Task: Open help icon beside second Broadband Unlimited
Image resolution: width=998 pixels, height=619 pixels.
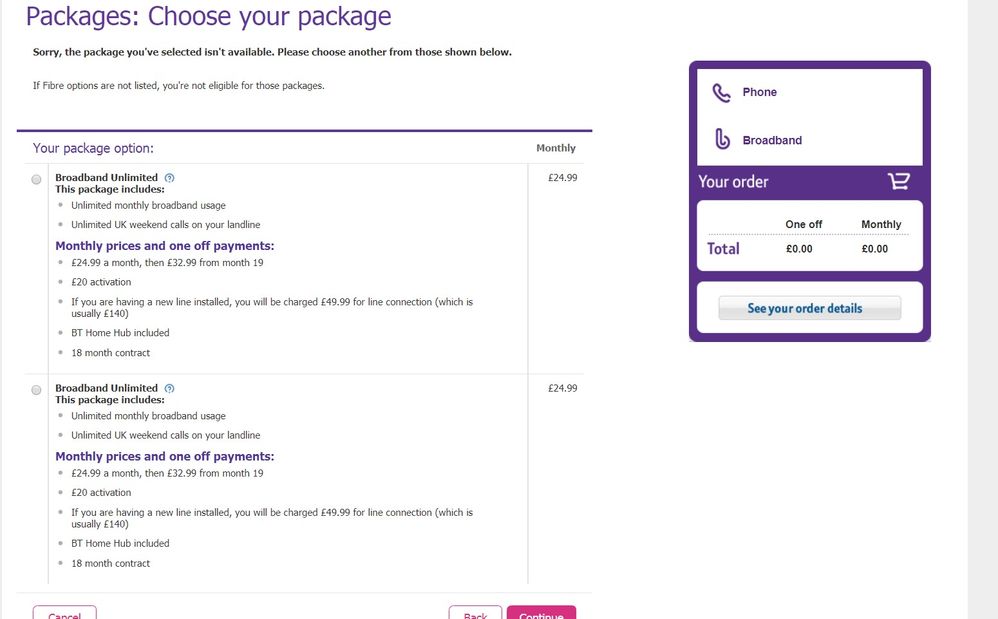Action: 169,388
